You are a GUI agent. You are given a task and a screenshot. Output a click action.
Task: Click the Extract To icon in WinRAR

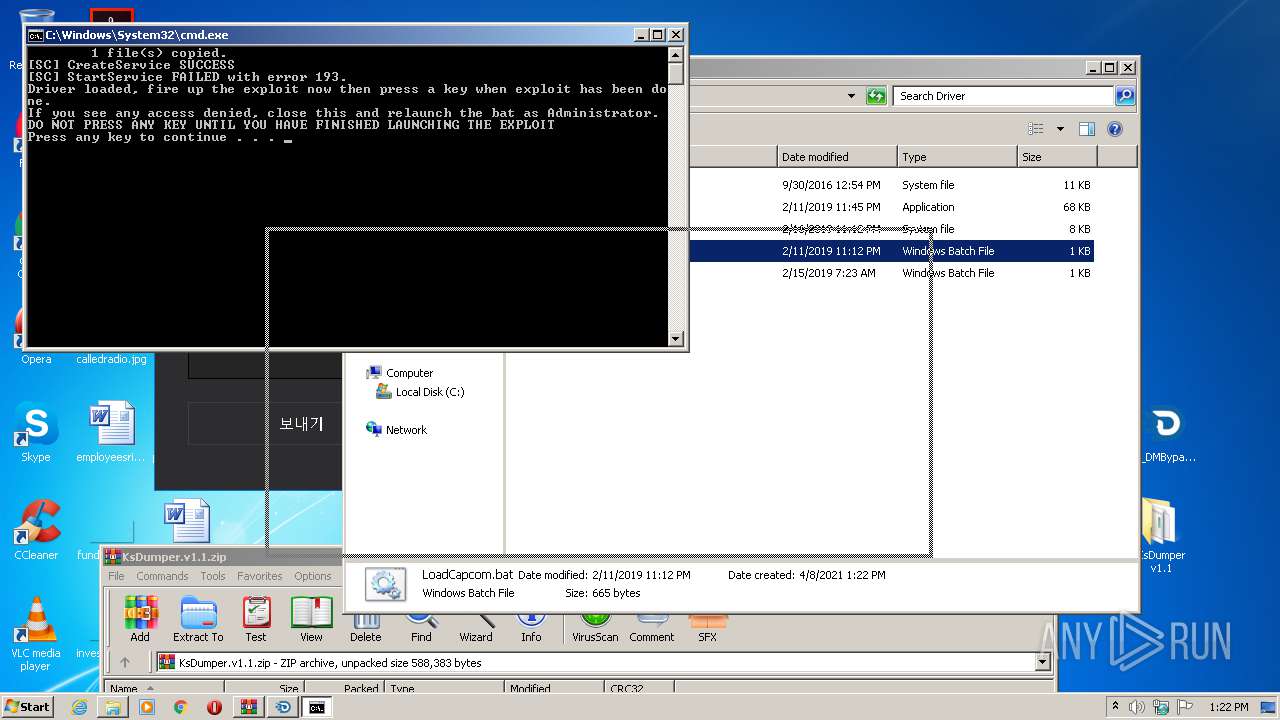click(198, 619)
